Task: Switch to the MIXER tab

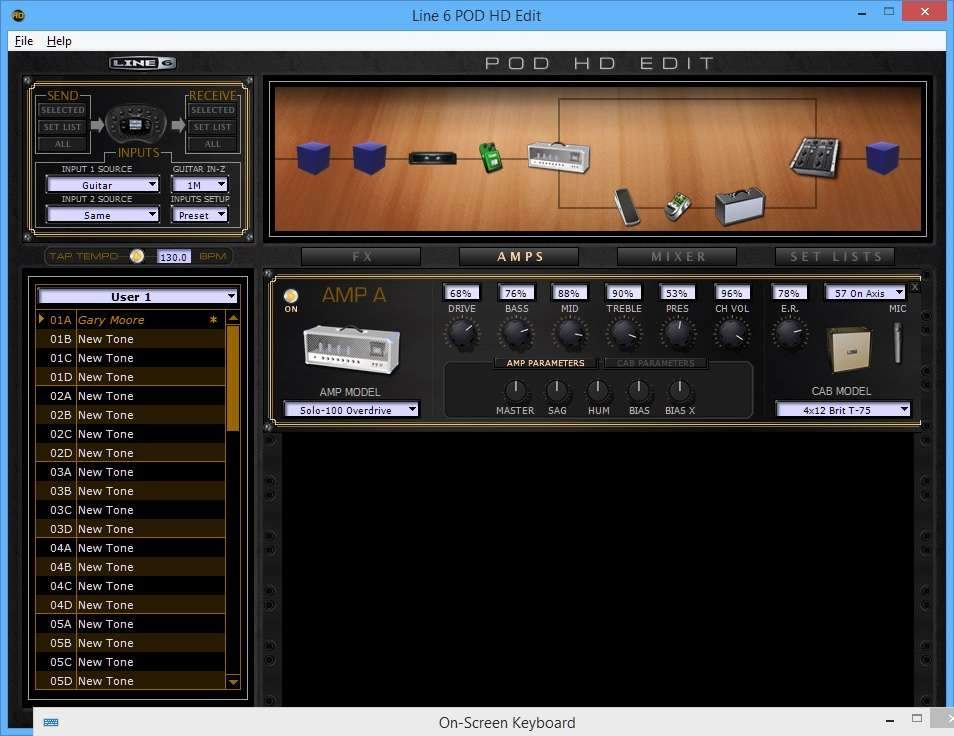Action: point(677,257)
